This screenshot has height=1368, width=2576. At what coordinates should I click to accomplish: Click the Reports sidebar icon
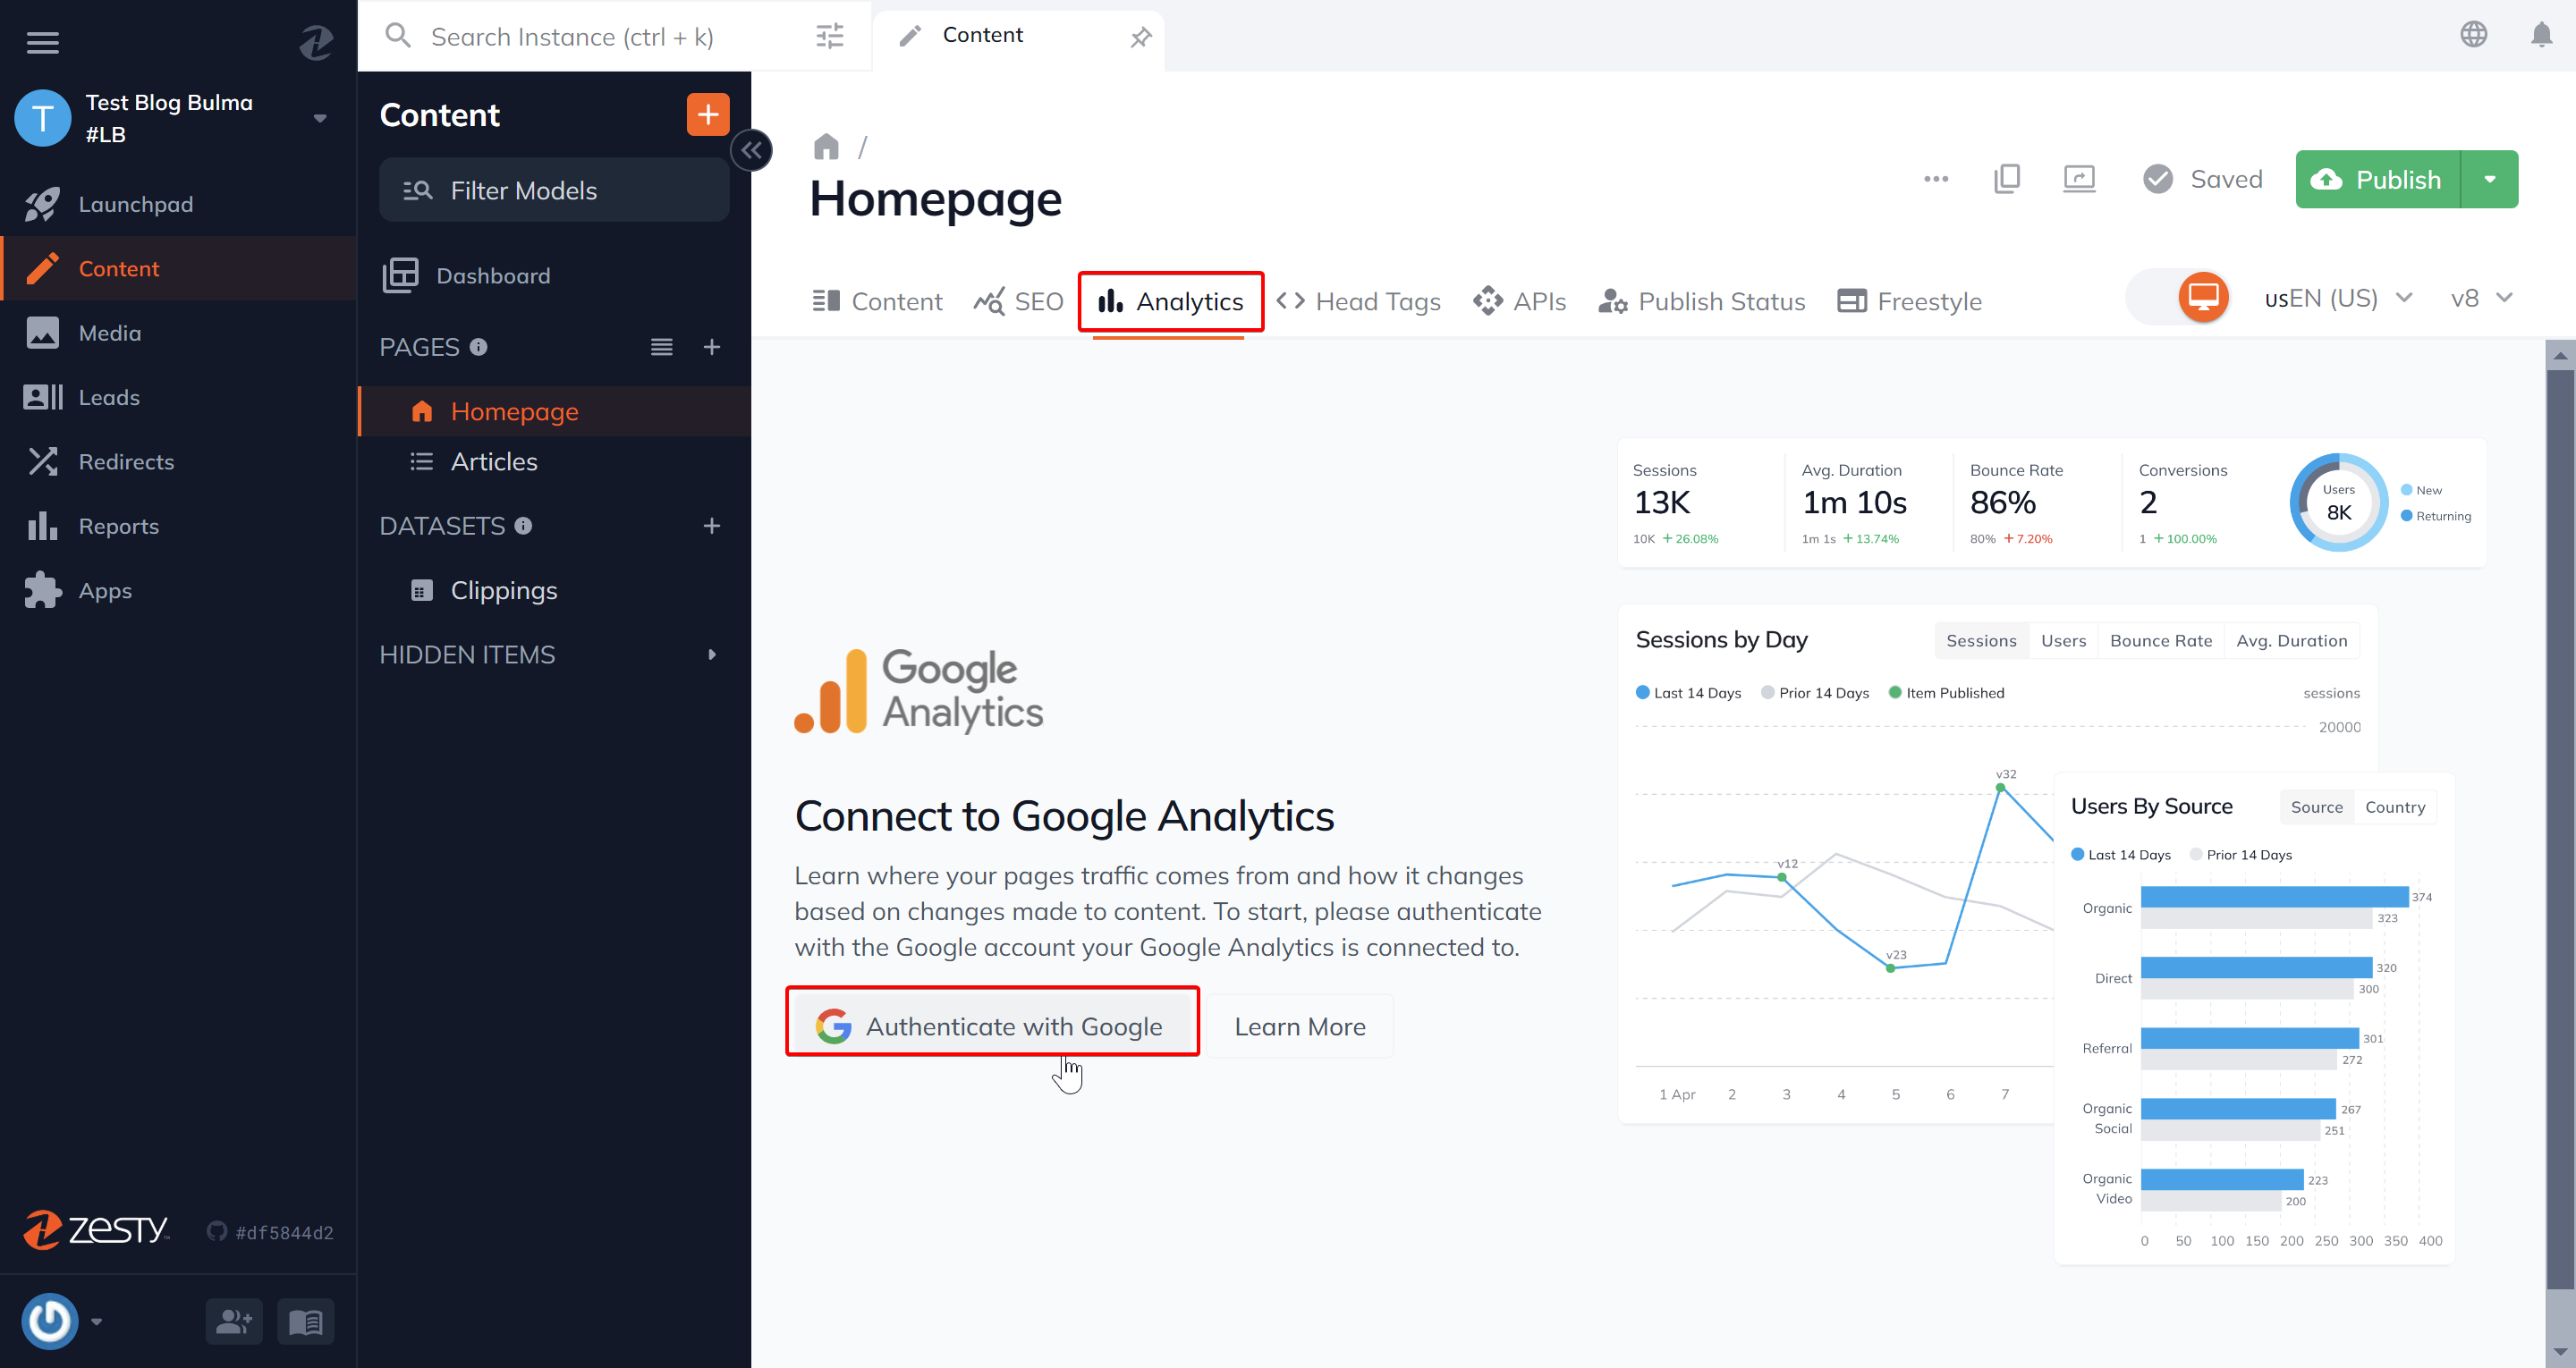click(45, 525)
